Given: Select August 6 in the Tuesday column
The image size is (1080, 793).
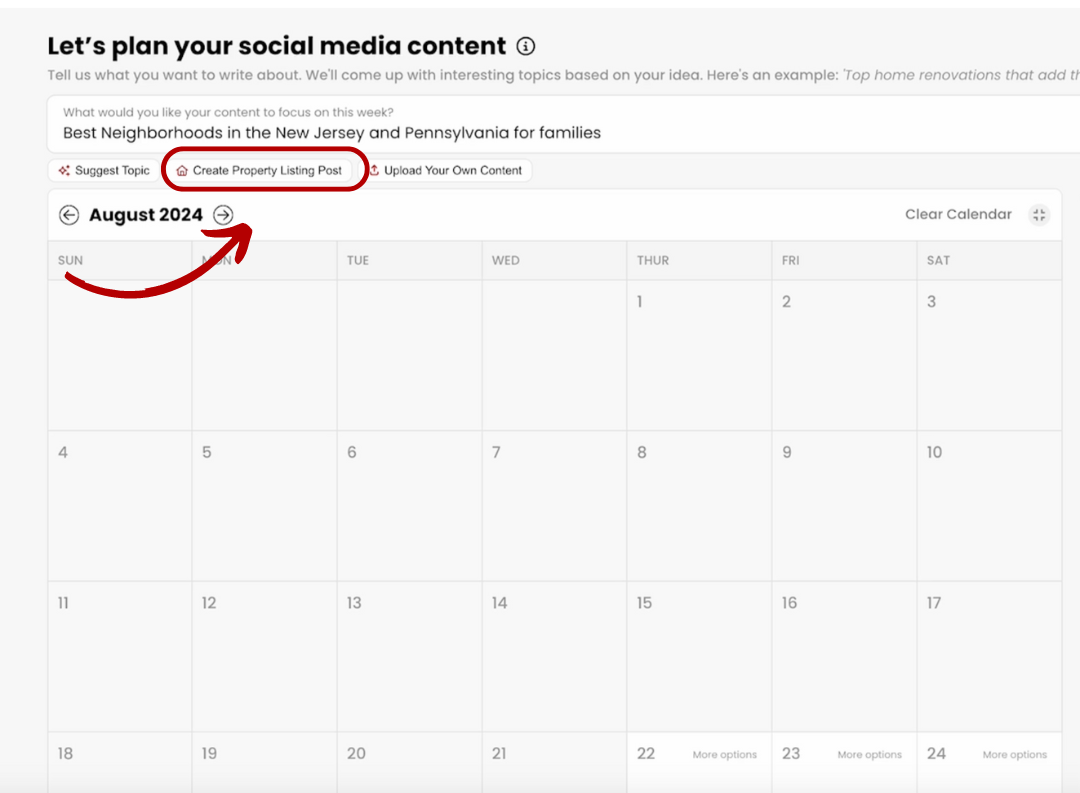Looking at the screenshot, I should point(409,506).
